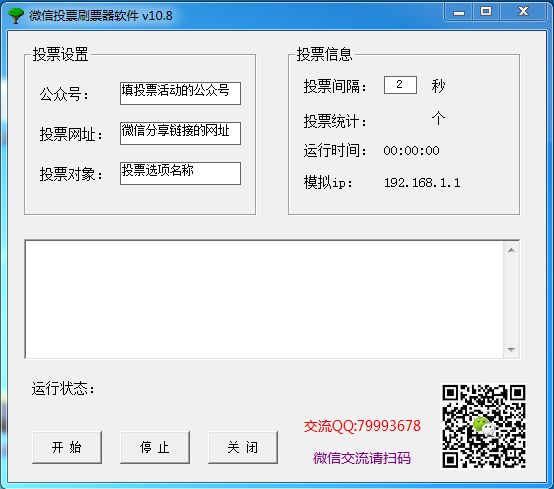Click the 投票间隔 seconds field

(400, 85)
